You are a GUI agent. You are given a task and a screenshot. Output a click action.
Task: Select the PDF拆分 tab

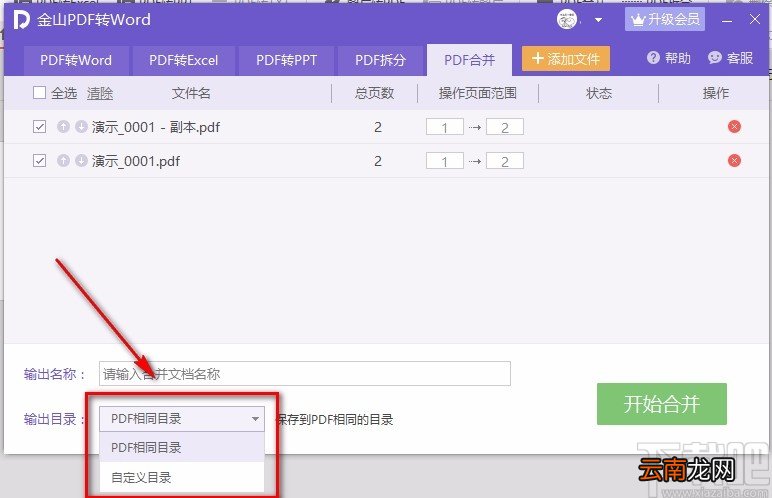[x=380, y=60]
